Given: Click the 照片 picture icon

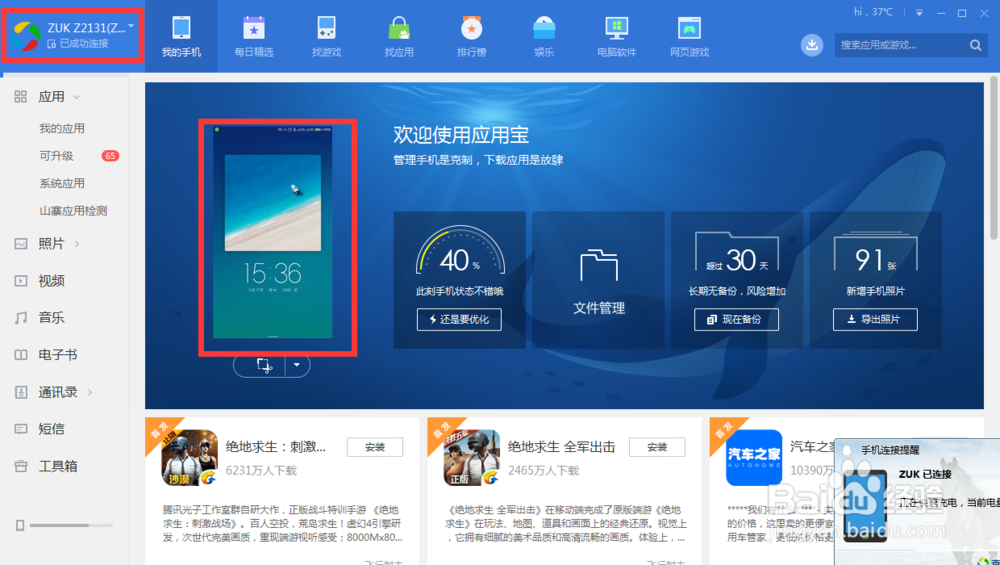Looking at the screenshot, I should tap(21, 244).
